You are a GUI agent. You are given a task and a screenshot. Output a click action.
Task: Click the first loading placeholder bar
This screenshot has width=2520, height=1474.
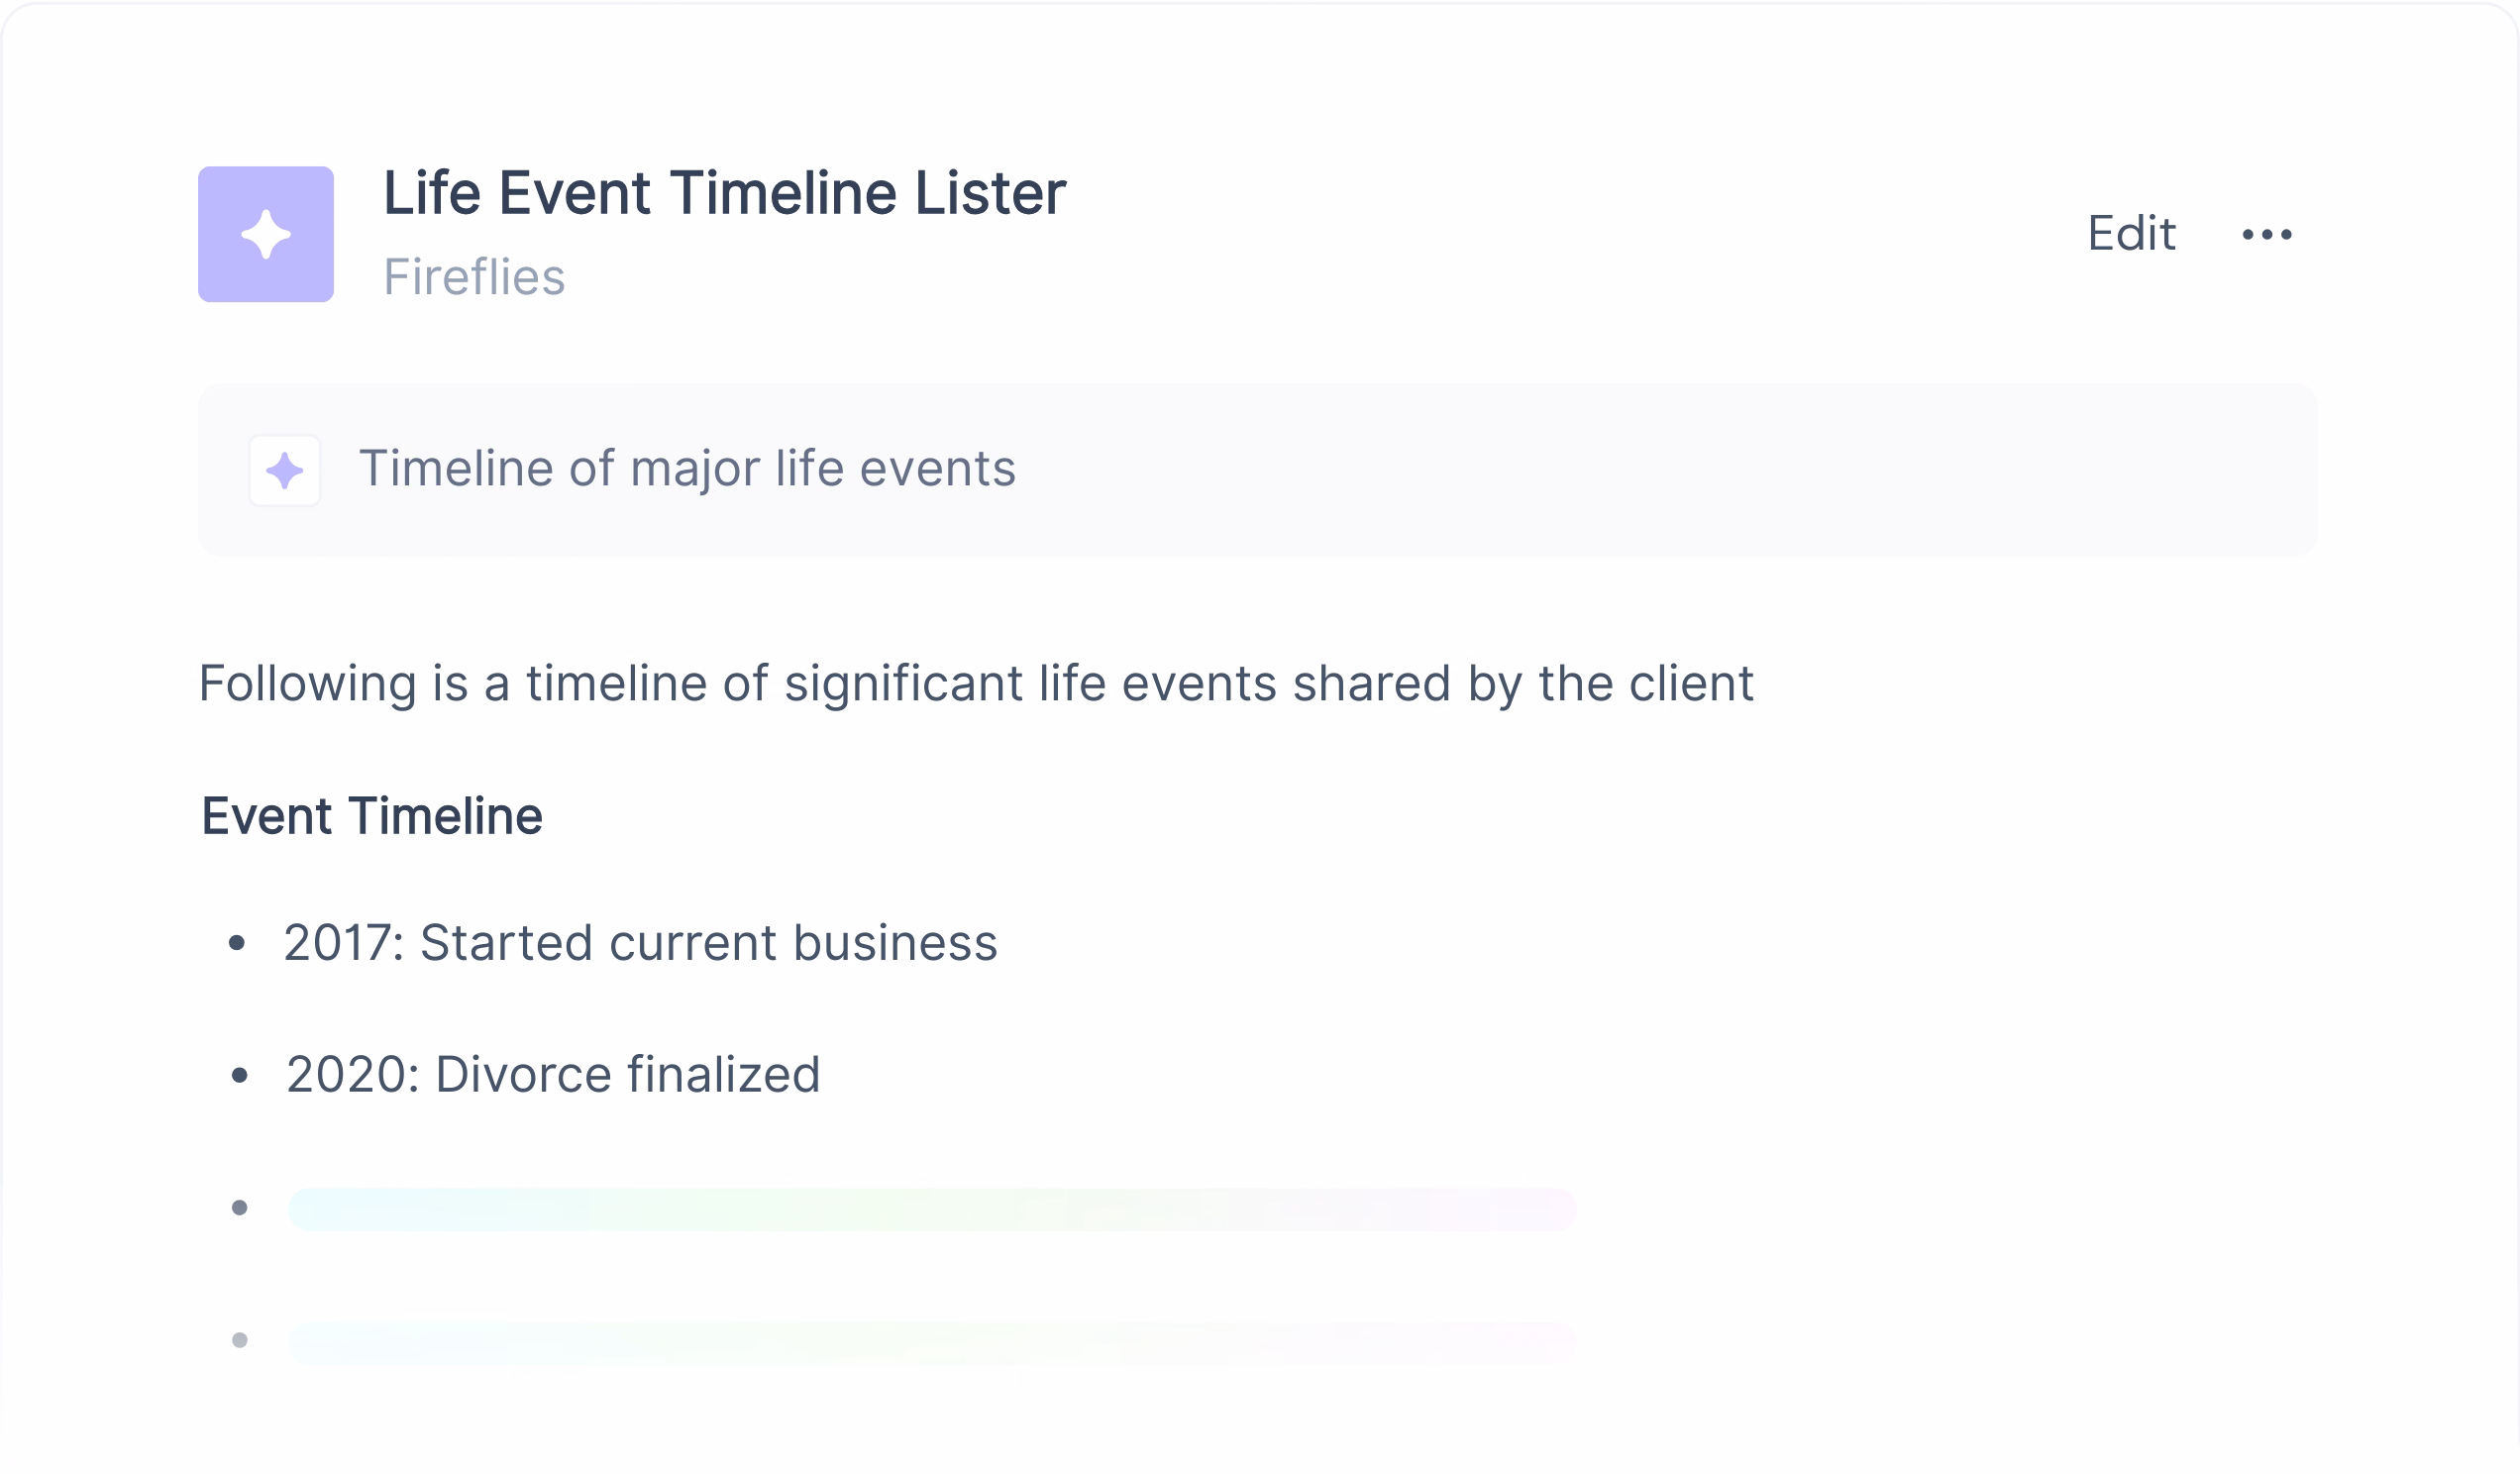(x=932, y=1209)
